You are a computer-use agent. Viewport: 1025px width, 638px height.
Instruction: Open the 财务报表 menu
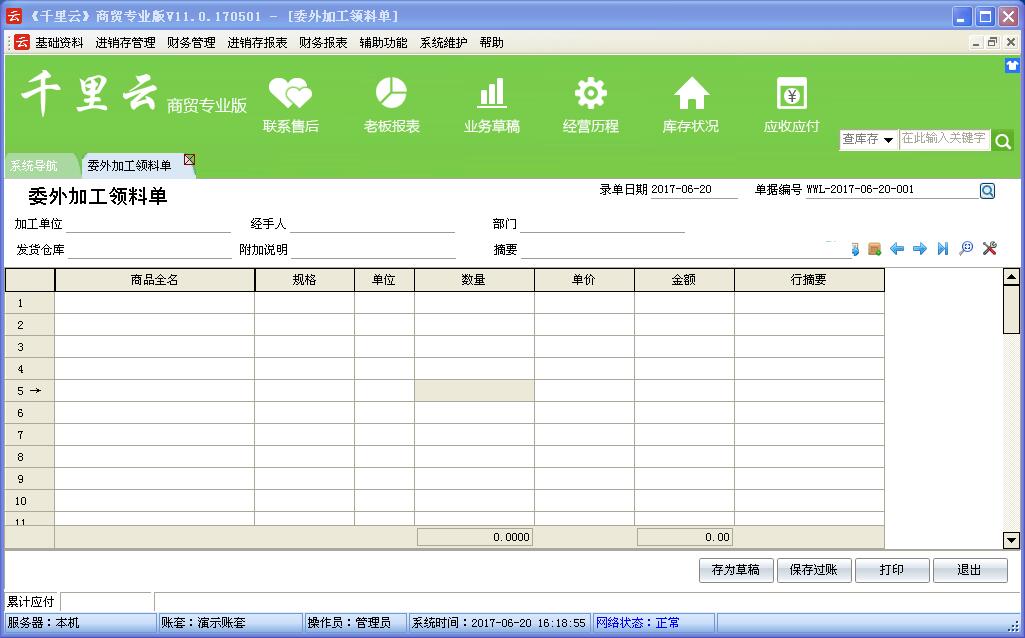click(x=323, y=43)
